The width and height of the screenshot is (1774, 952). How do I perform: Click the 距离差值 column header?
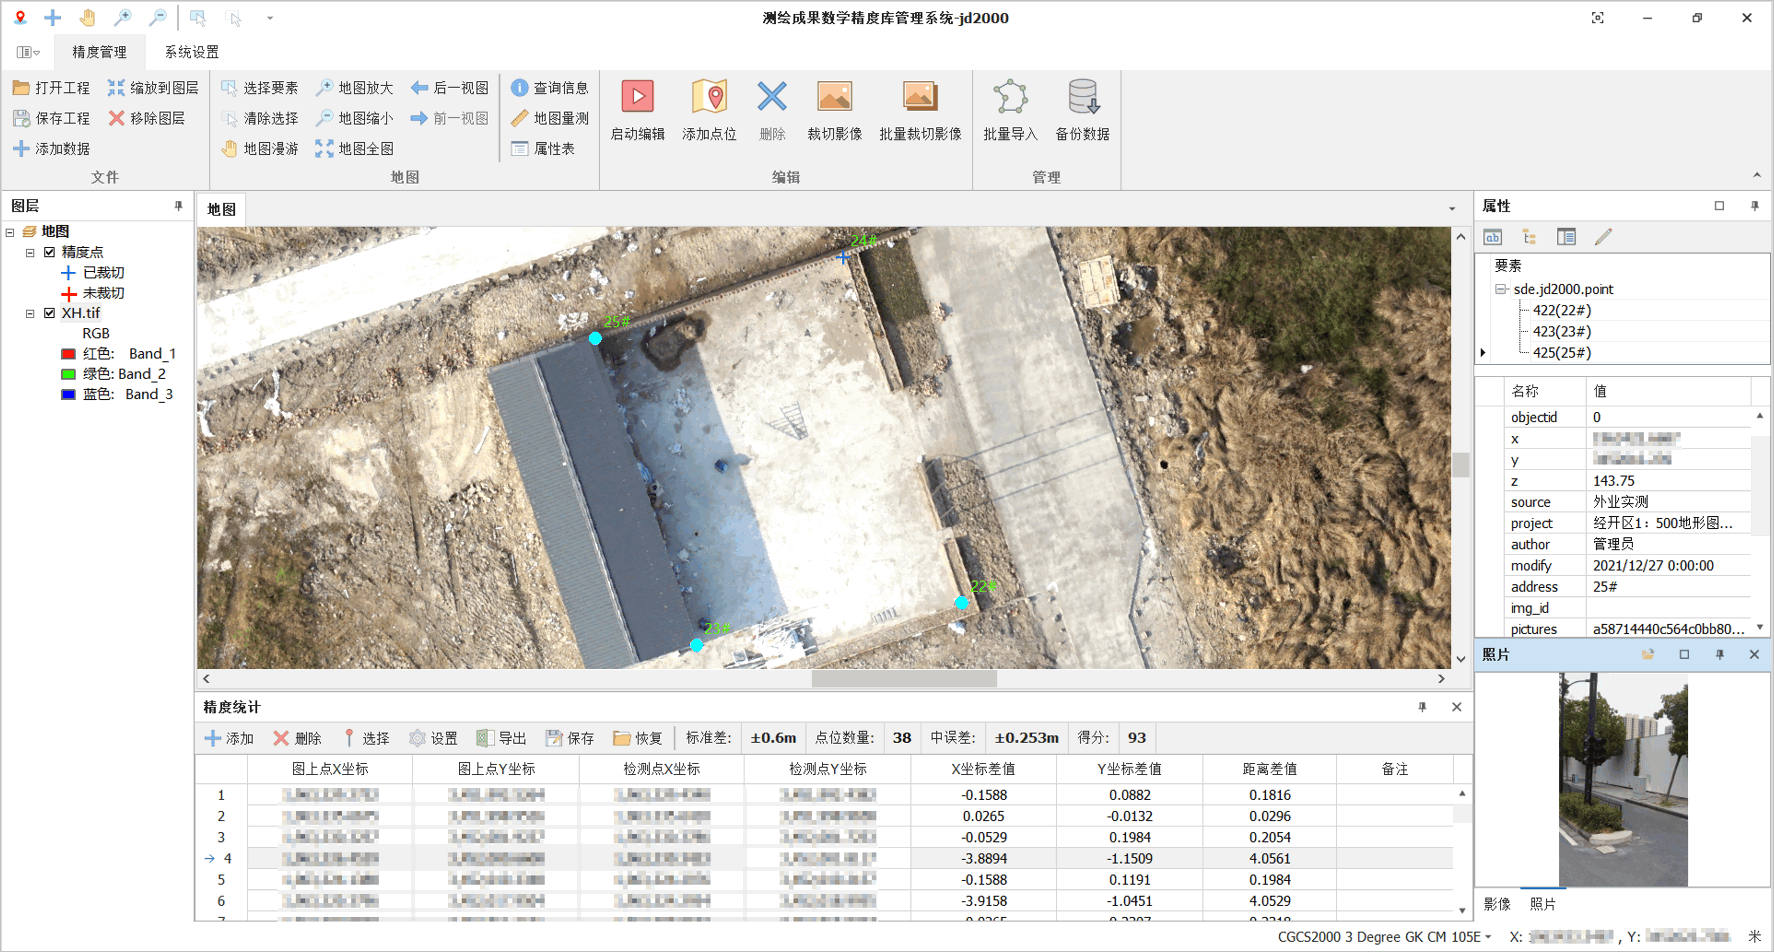(1269, 769)
